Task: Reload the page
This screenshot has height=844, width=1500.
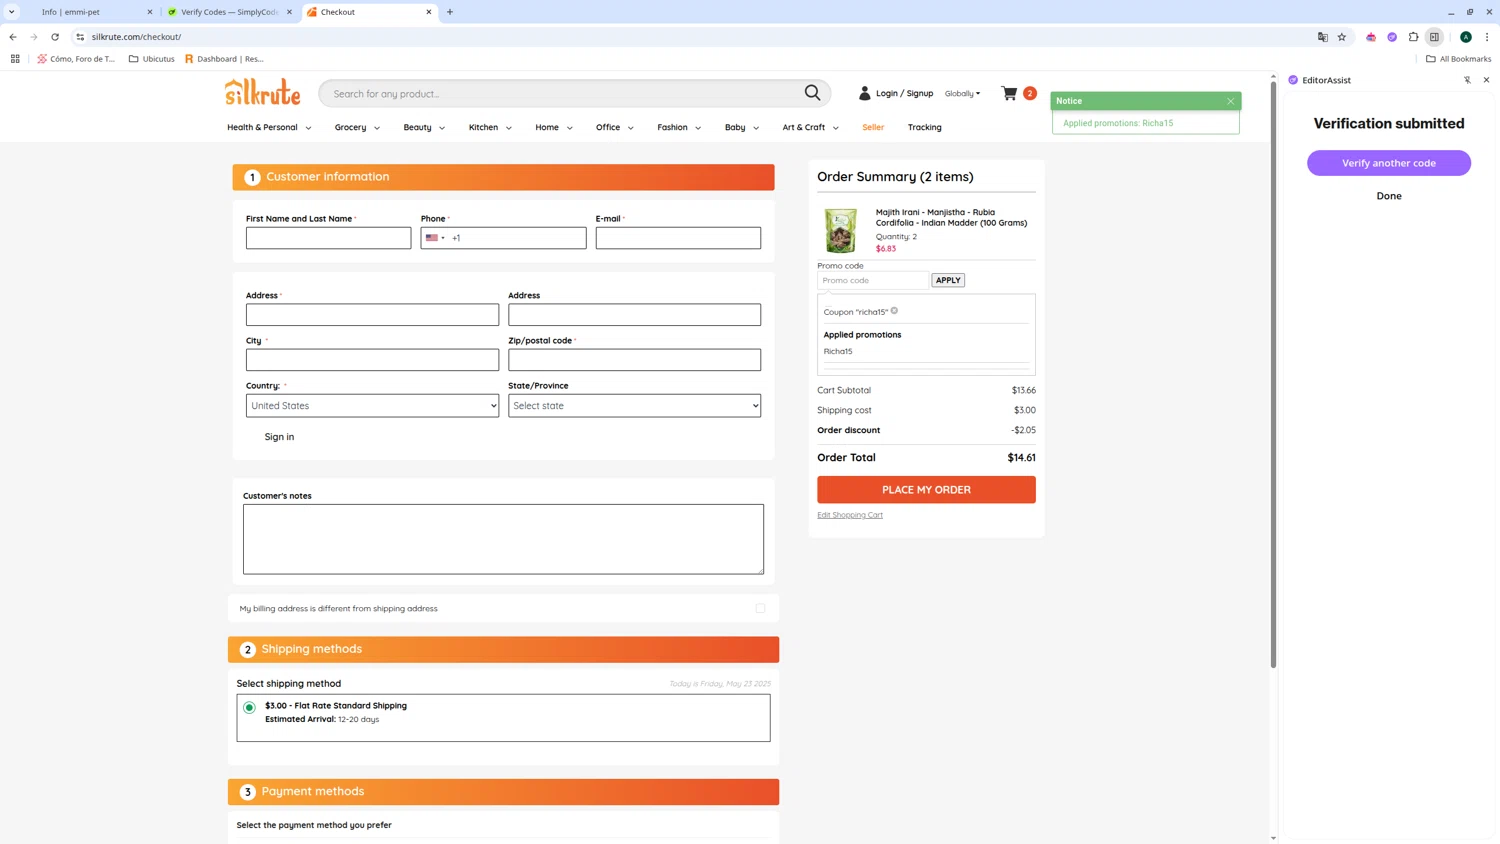Action: [x=55, y=37]
